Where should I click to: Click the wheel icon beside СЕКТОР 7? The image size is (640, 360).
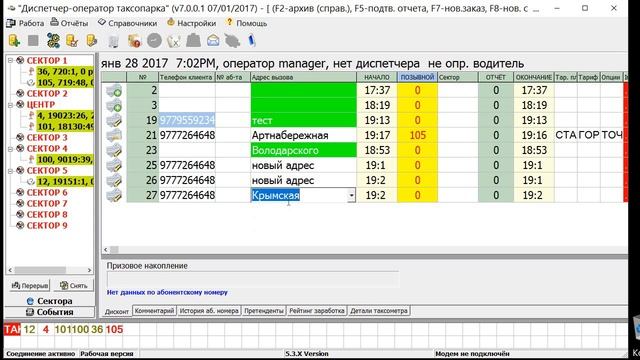click(x=20, y=203)
